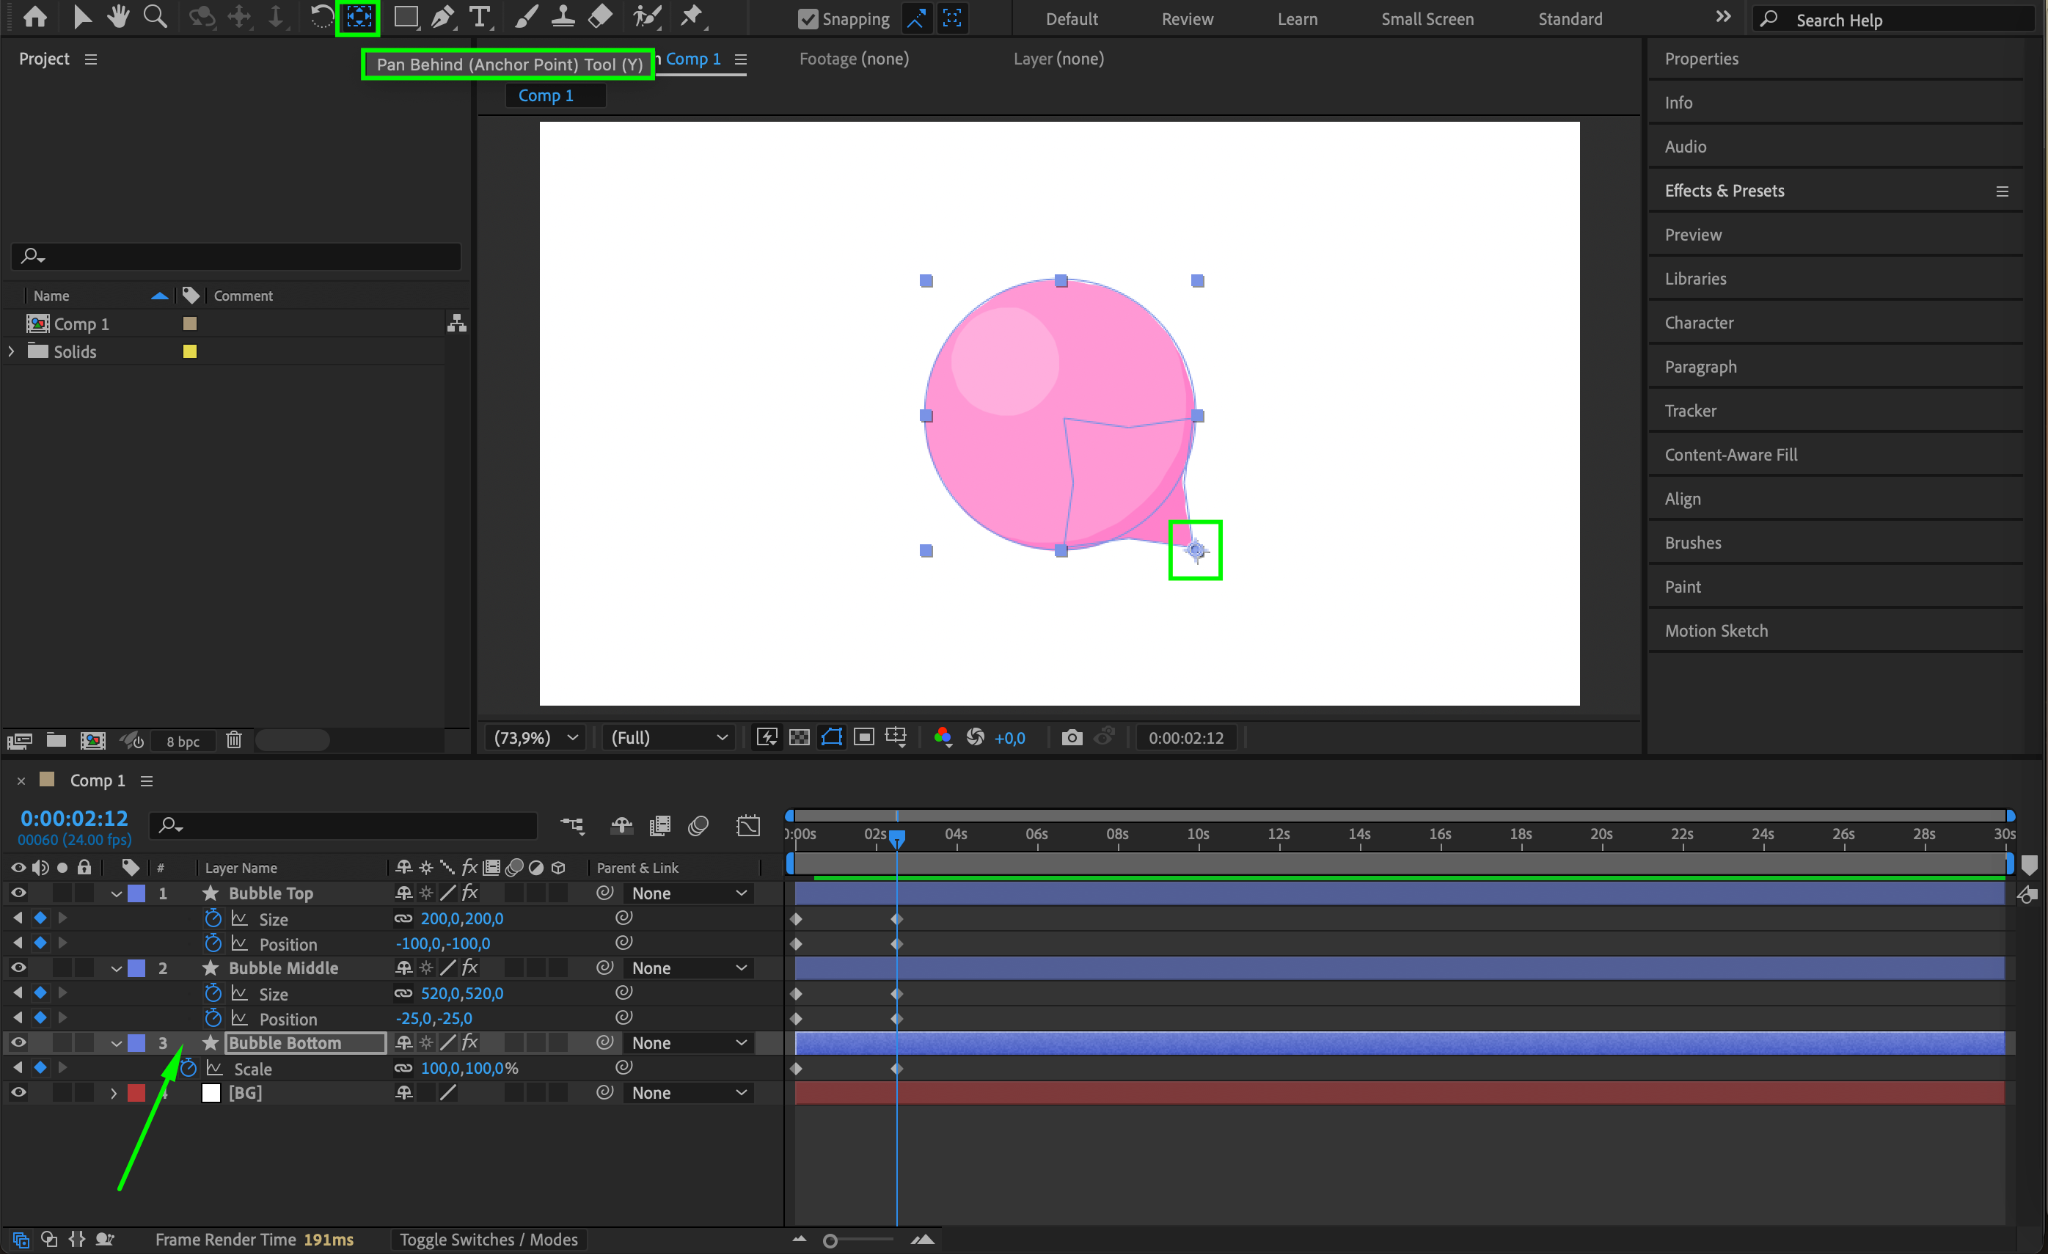This screenshot has height=1254, width=2048.
Task: Switch to the Review workspace
Action: coord(1187,19)
